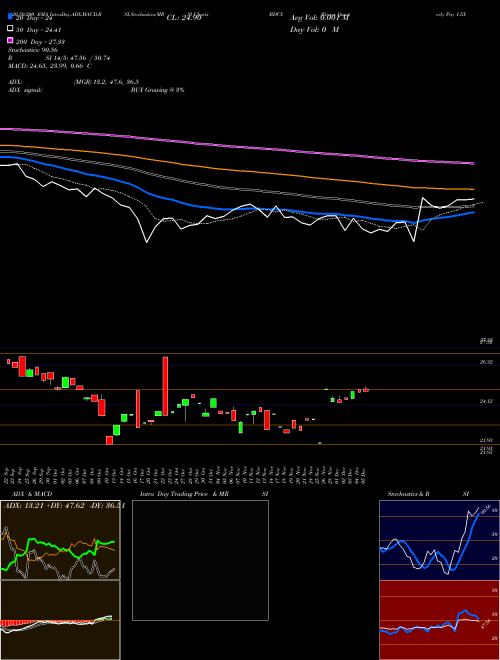The image size is (500, 660).
Task: Click the magenta 200-day moving average line
Action: click(x=237, y=145)
